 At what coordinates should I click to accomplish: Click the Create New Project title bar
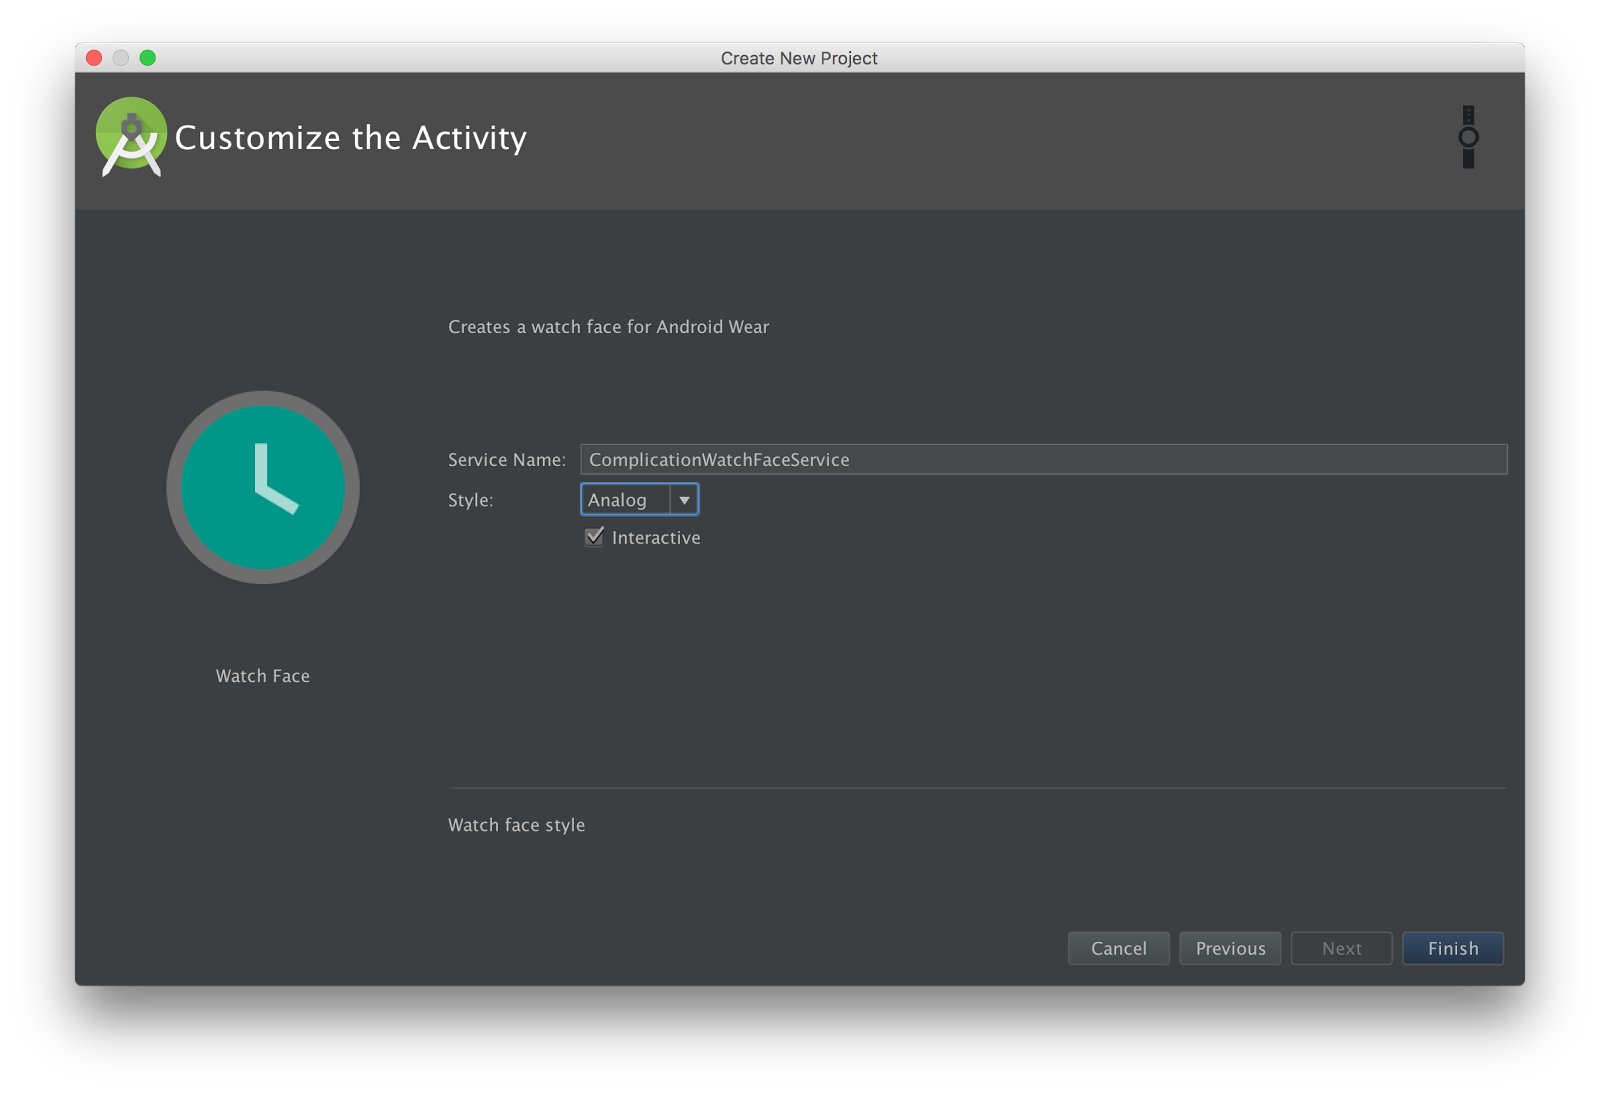click(x=799, y=58)
